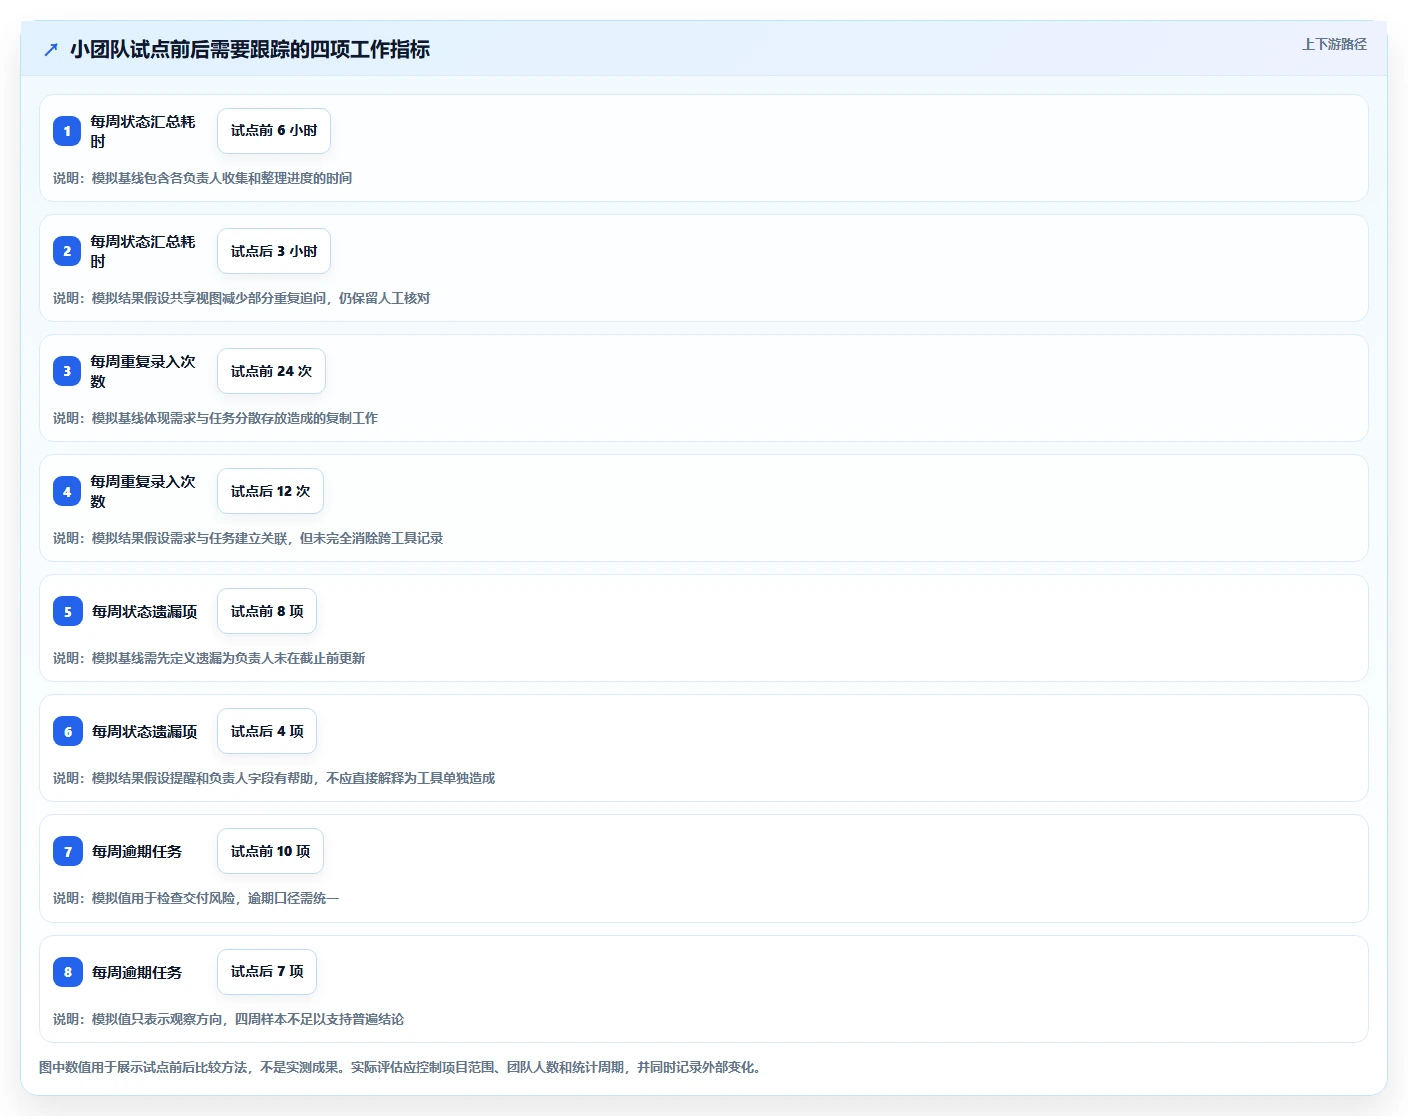Click the 试点后 3 小时 pill
1408x1116 pixels.
pyautogui.click(x=274, y=251)
